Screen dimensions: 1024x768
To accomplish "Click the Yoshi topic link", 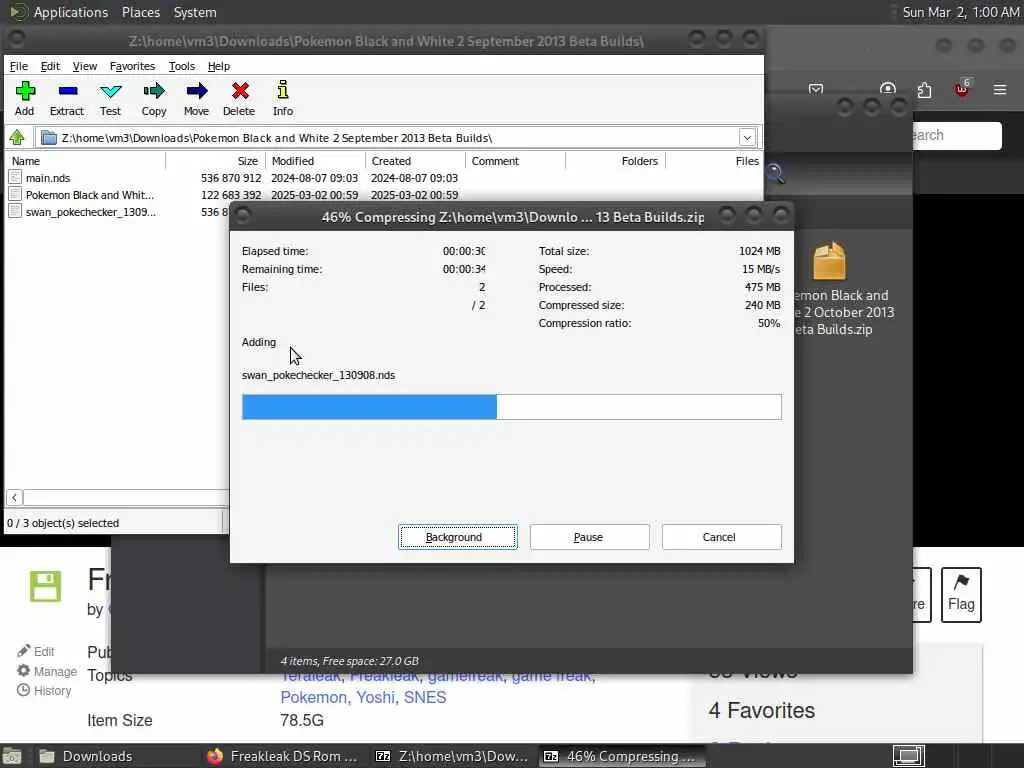I will coord(376,697).
